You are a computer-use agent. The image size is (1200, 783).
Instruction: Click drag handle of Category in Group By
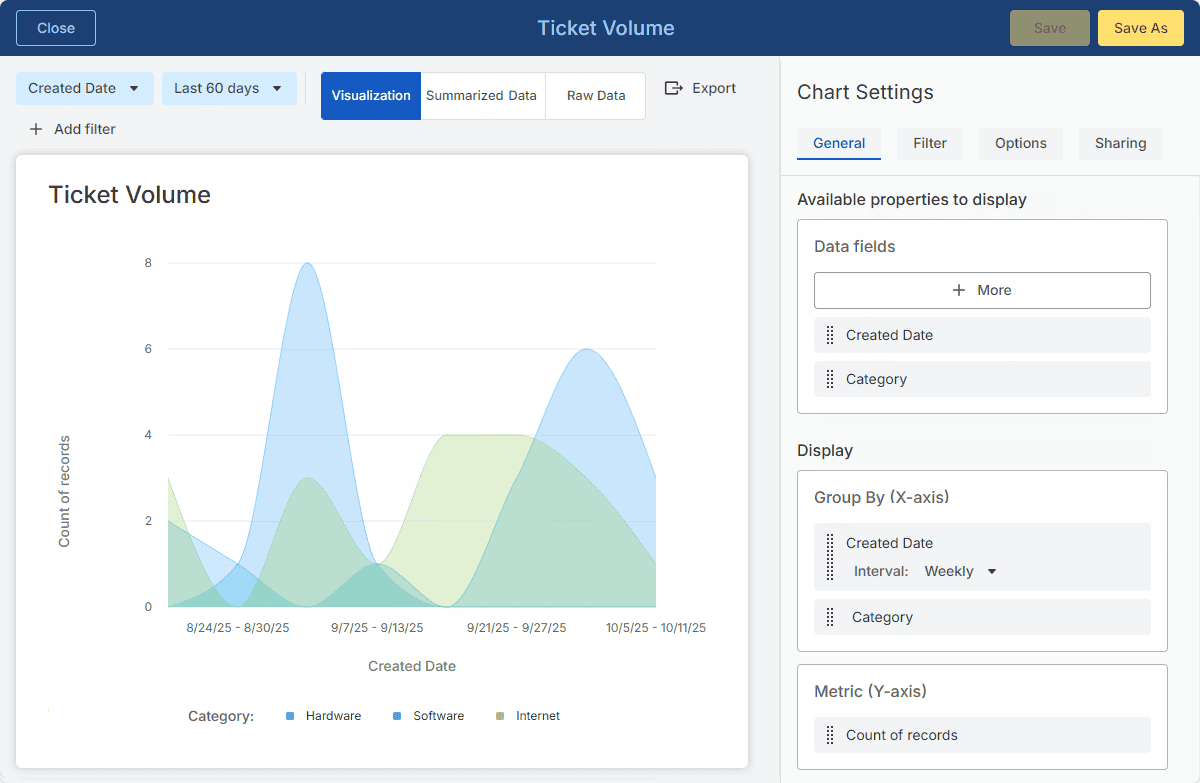[x=830, y=618]
